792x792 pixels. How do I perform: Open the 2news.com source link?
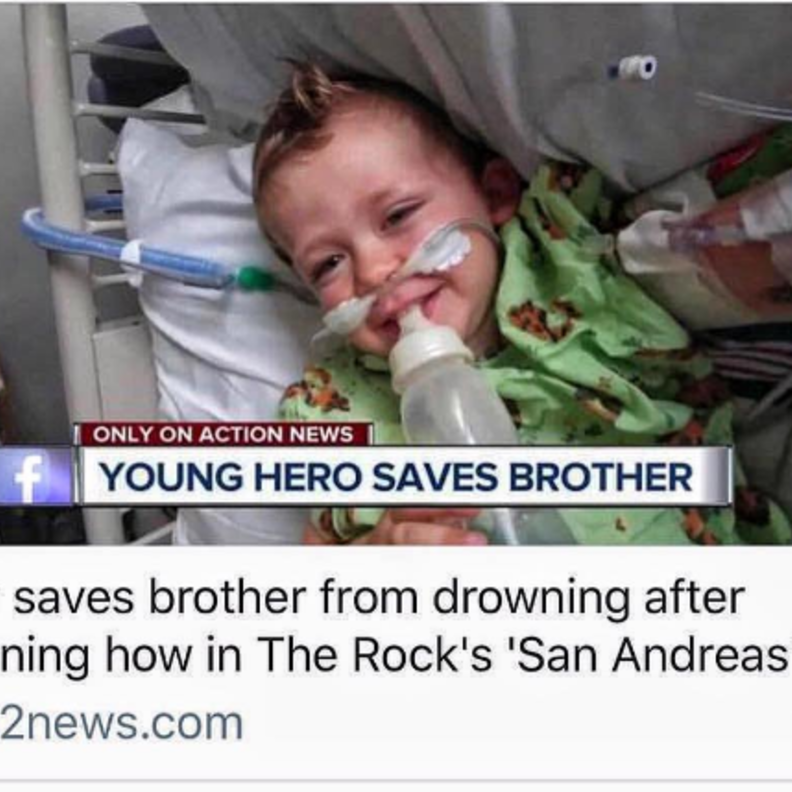121,723
